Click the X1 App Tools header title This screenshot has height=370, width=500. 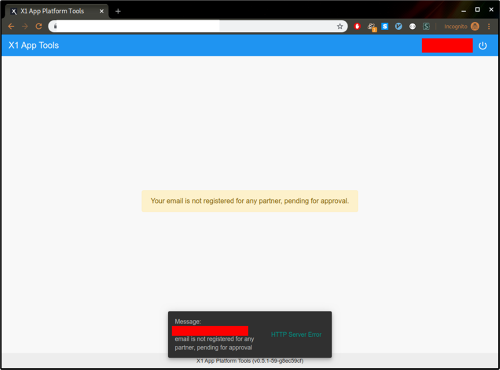pyautogui.click(x=34, y=45)
